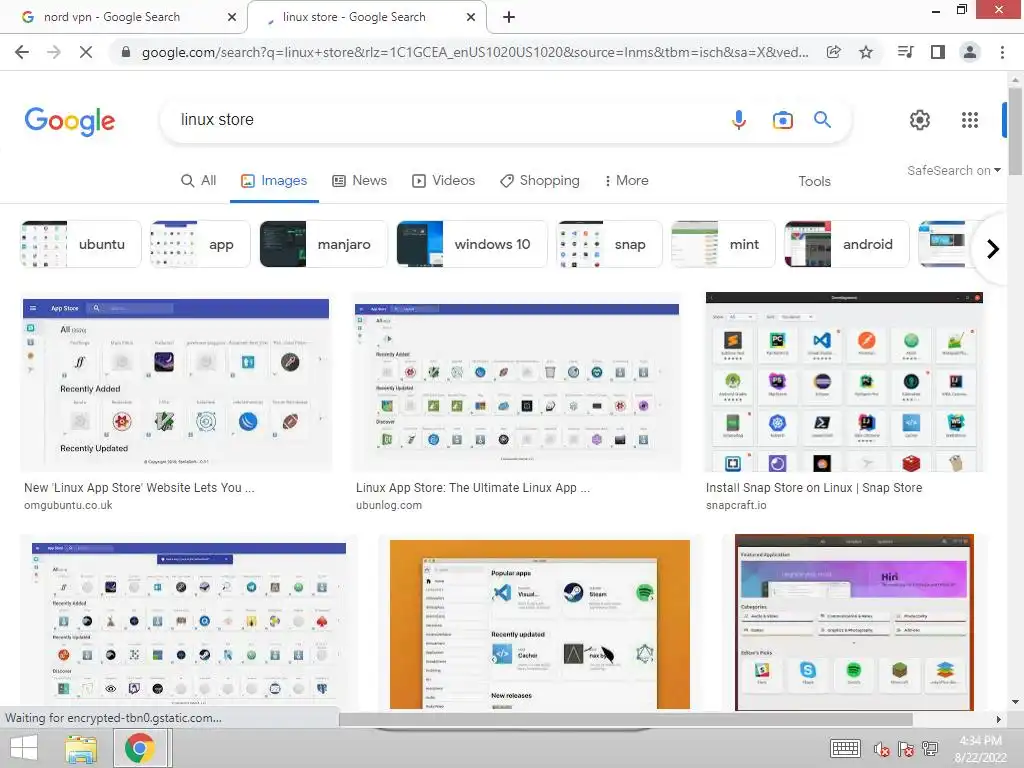Filter images by windows 10 chip
Viewport: 1024px width, 768px height.
point(472,244)
